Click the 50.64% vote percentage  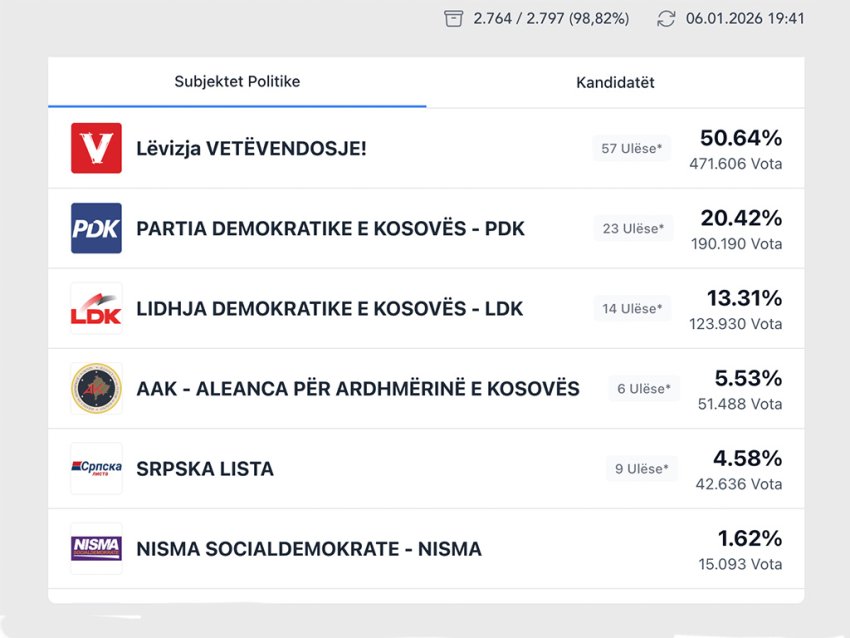[x=741, y=138]
